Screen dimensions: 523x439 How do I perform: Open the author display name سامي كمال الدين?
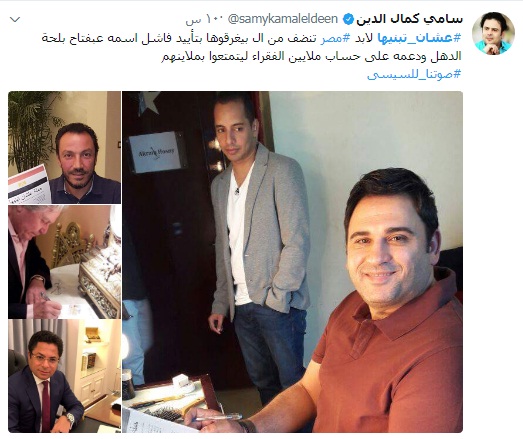[409, 19]
